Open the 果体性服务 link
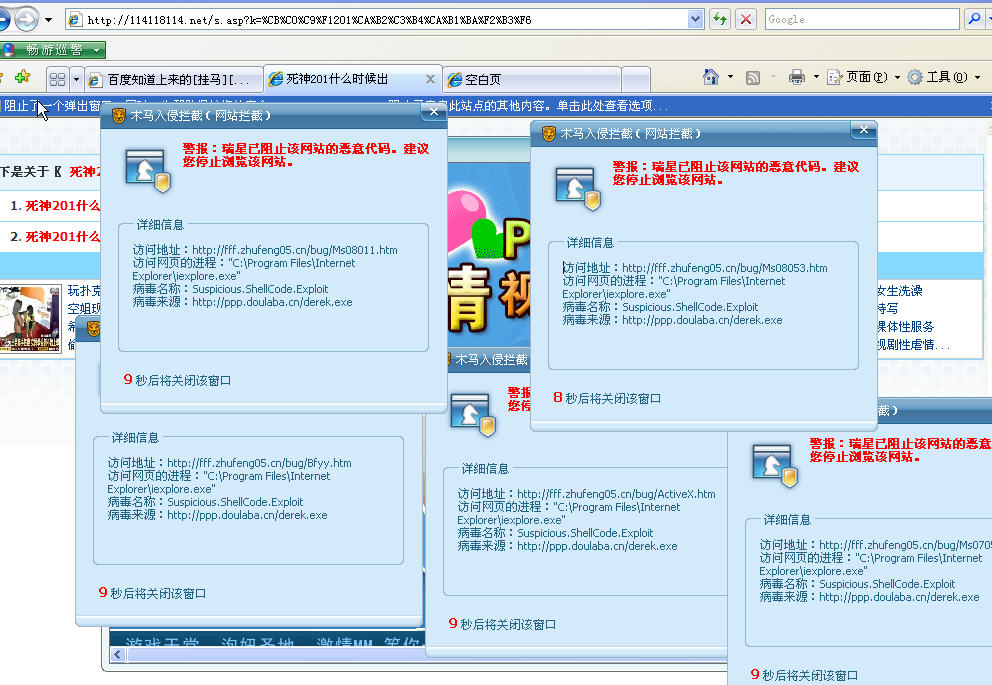 click(905, 326)
